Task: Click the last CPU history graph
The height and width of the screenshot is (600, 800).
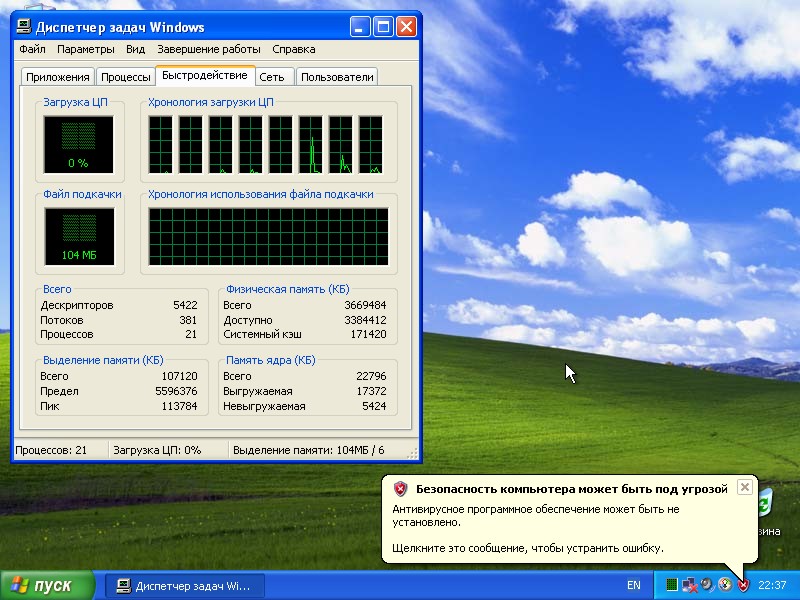Action: pyautogui.click(x=371, y=145)
